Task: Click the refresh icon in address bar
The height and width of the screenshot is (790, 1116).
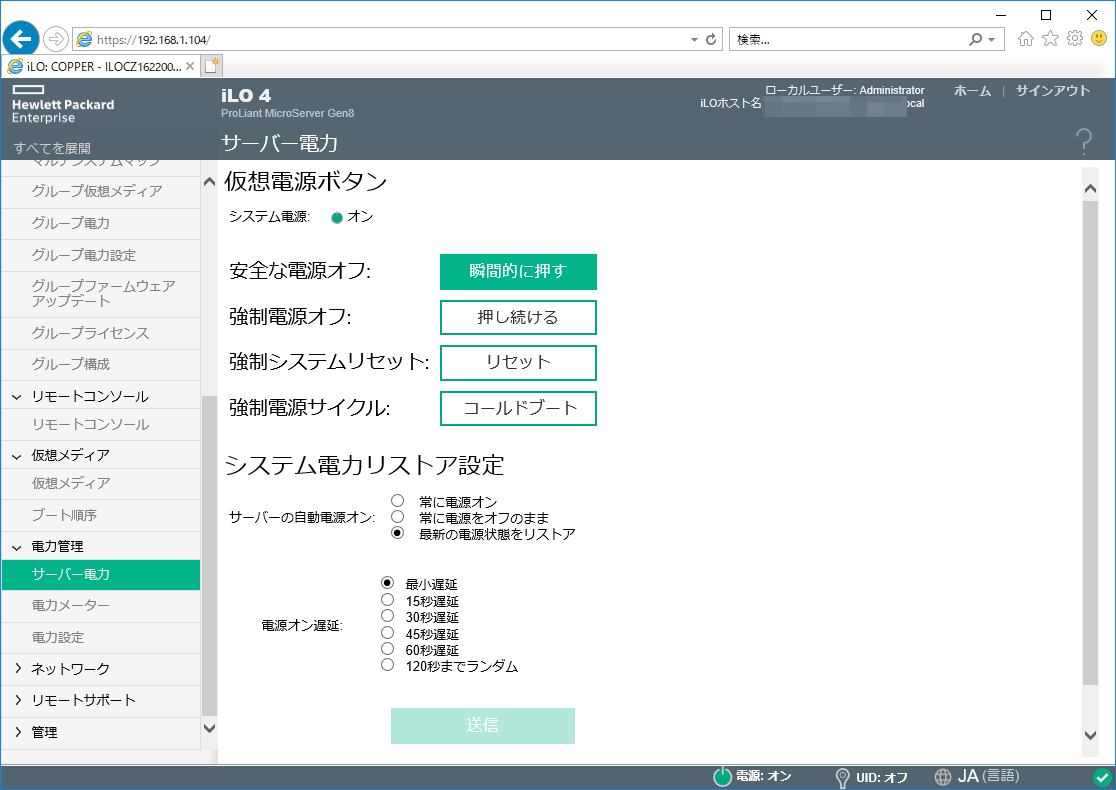Action: tap(711, 40)
